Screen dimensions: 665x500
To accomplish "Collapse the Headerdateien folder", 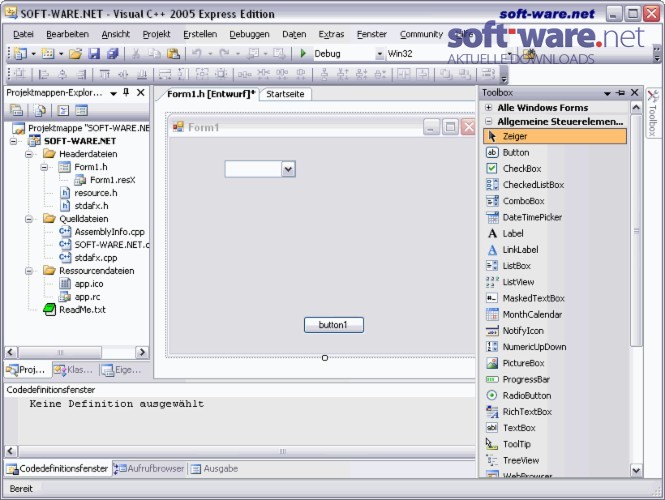I will [29, 154].
